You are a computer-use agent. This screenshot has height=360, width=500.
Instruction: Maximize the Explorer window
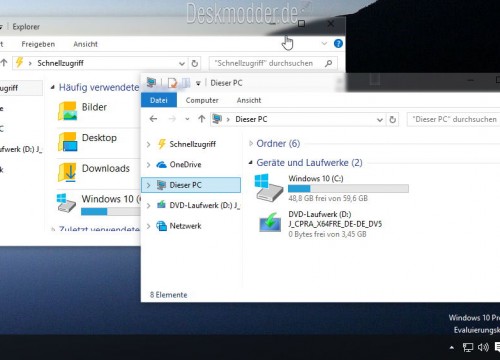[301, 23]
